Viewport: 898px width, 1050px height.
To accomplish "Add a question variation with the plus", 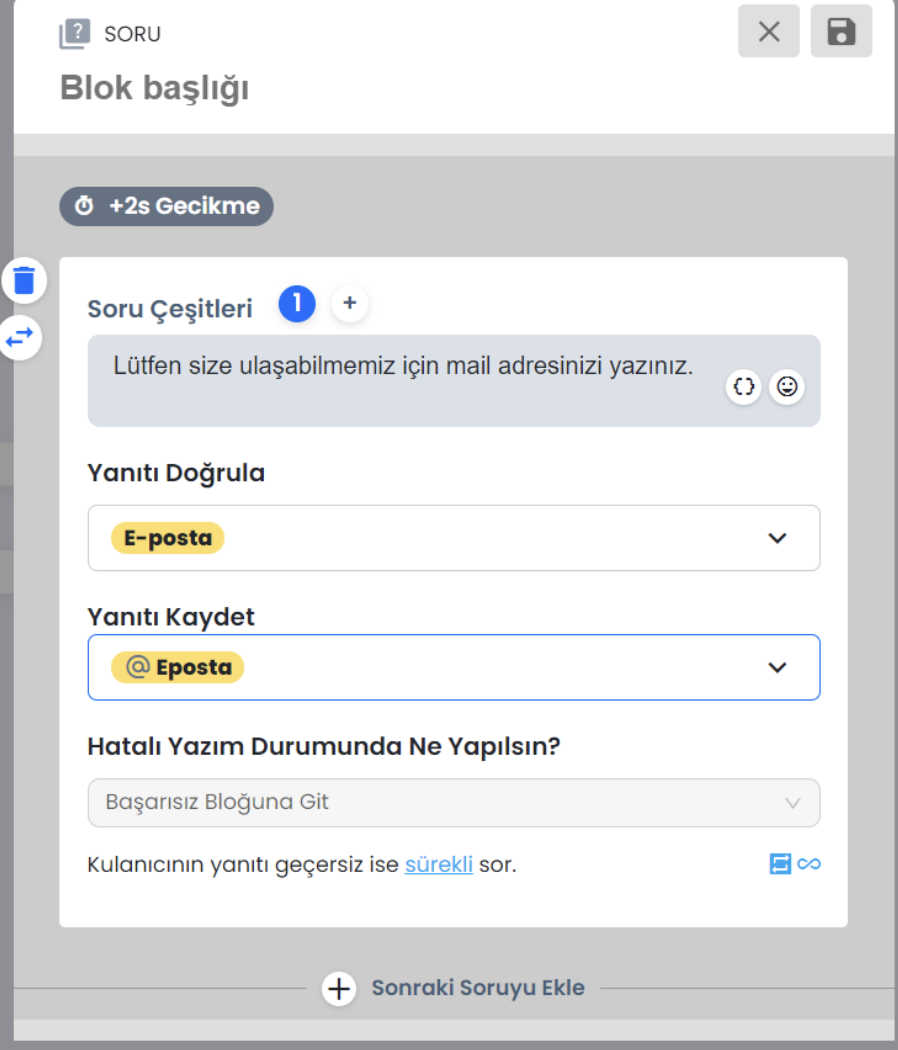I will [350, 303].
